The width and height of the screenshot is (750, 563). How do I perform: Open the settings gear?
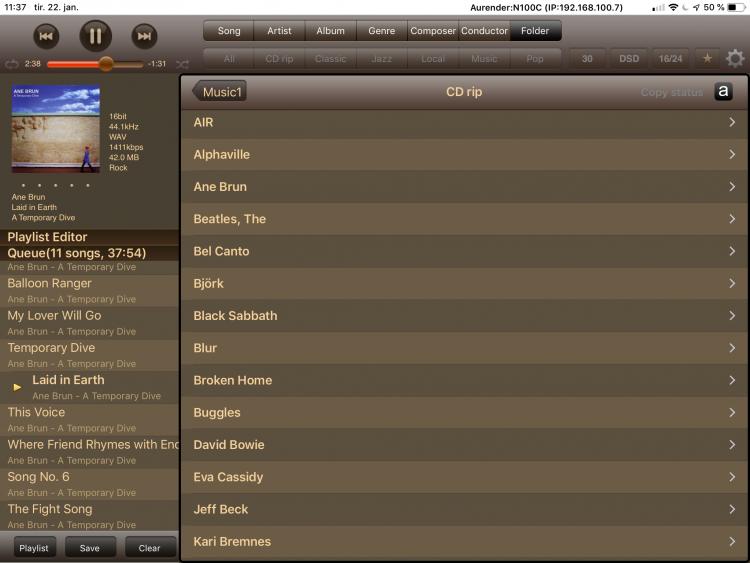[735, 58]
